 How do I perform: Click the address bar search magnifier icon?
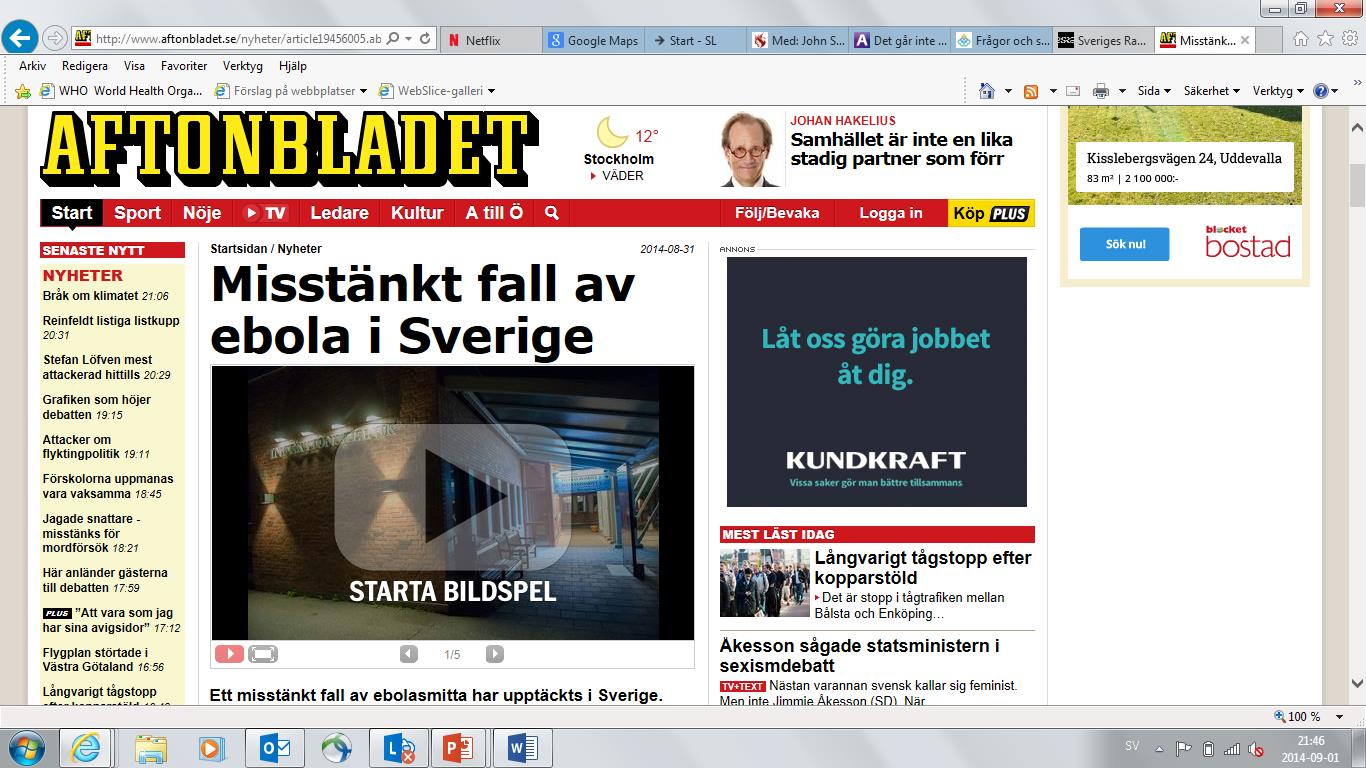coord(392,39)
